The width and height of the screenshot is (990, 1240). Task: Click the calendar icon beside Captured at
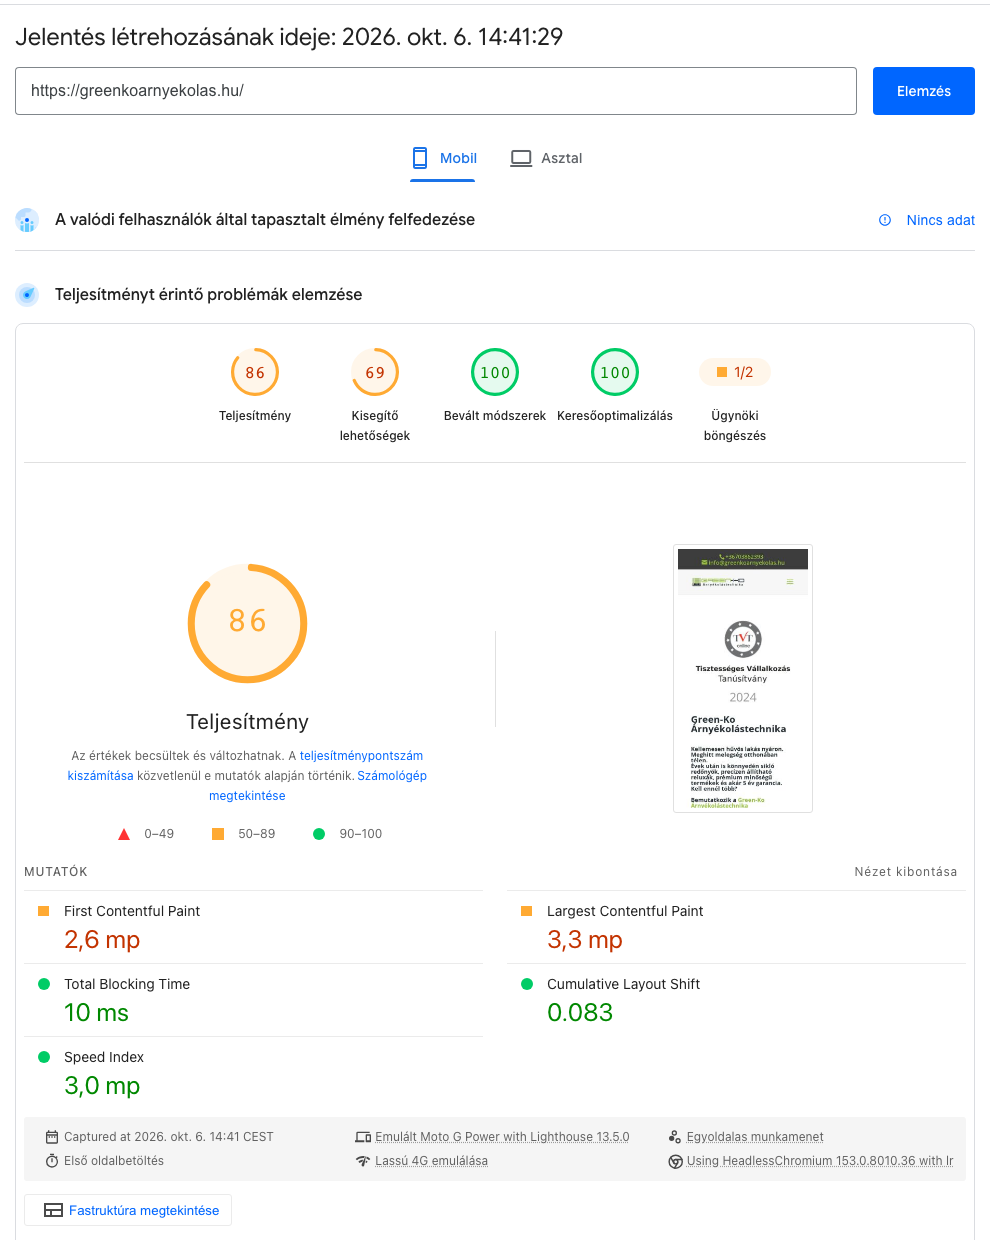coord(52,1137)
